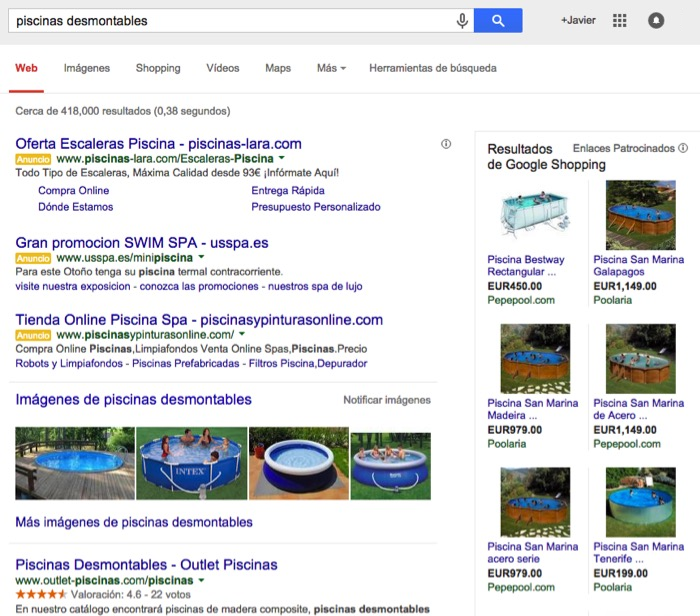Click the Resultados de Google Shopping heading

coord(546,157)
